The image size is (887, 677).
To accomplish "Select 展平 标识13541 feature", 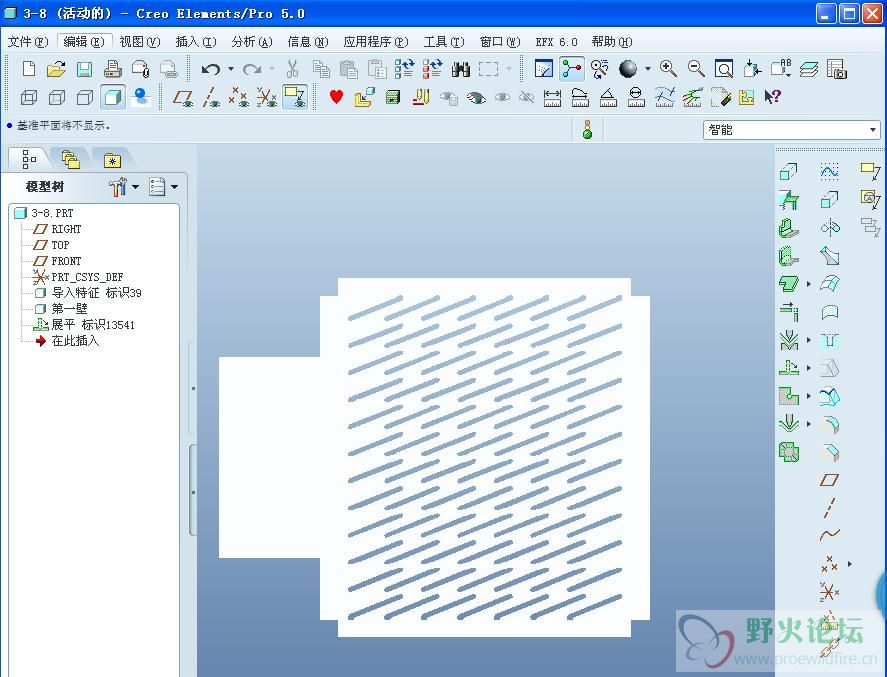I will click(84, 325).
